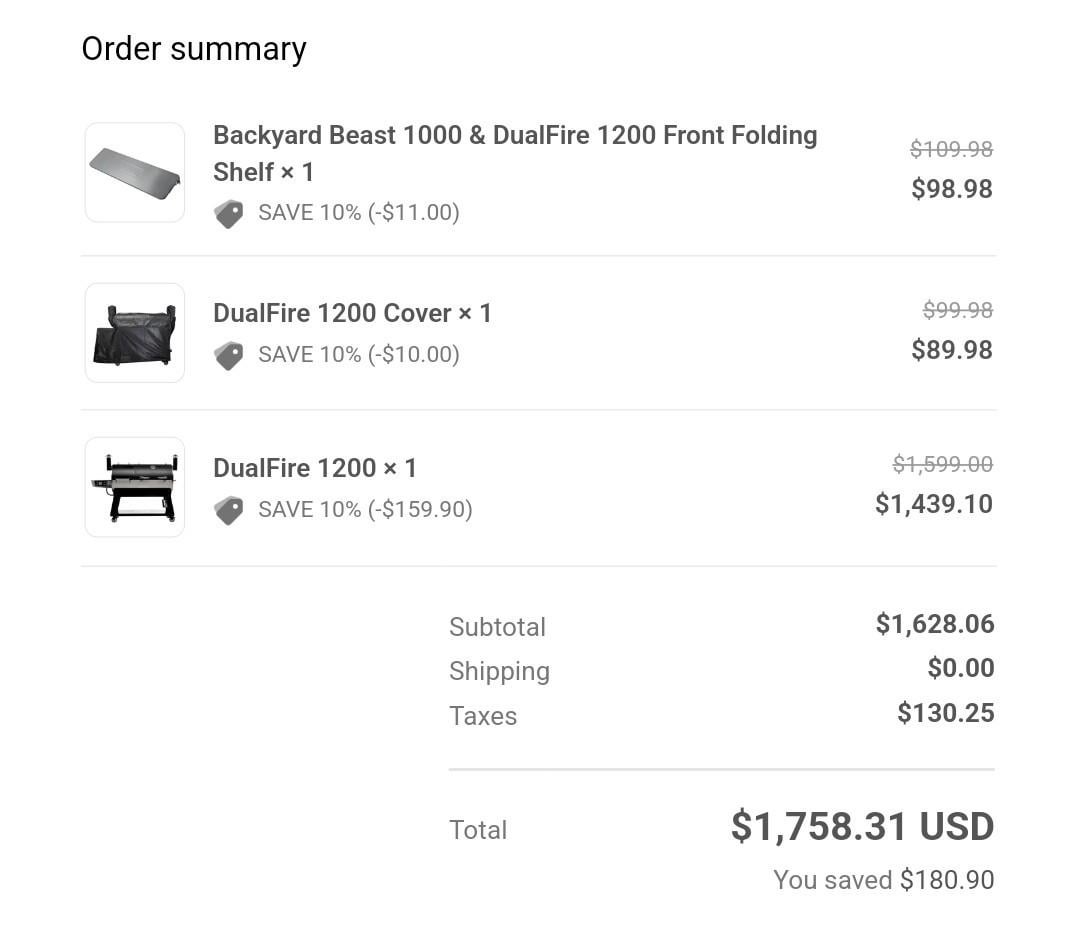The image size is (1080, 930).
Task: Click the discount tag icon under Folding Shelf
Action: [229, 214]
